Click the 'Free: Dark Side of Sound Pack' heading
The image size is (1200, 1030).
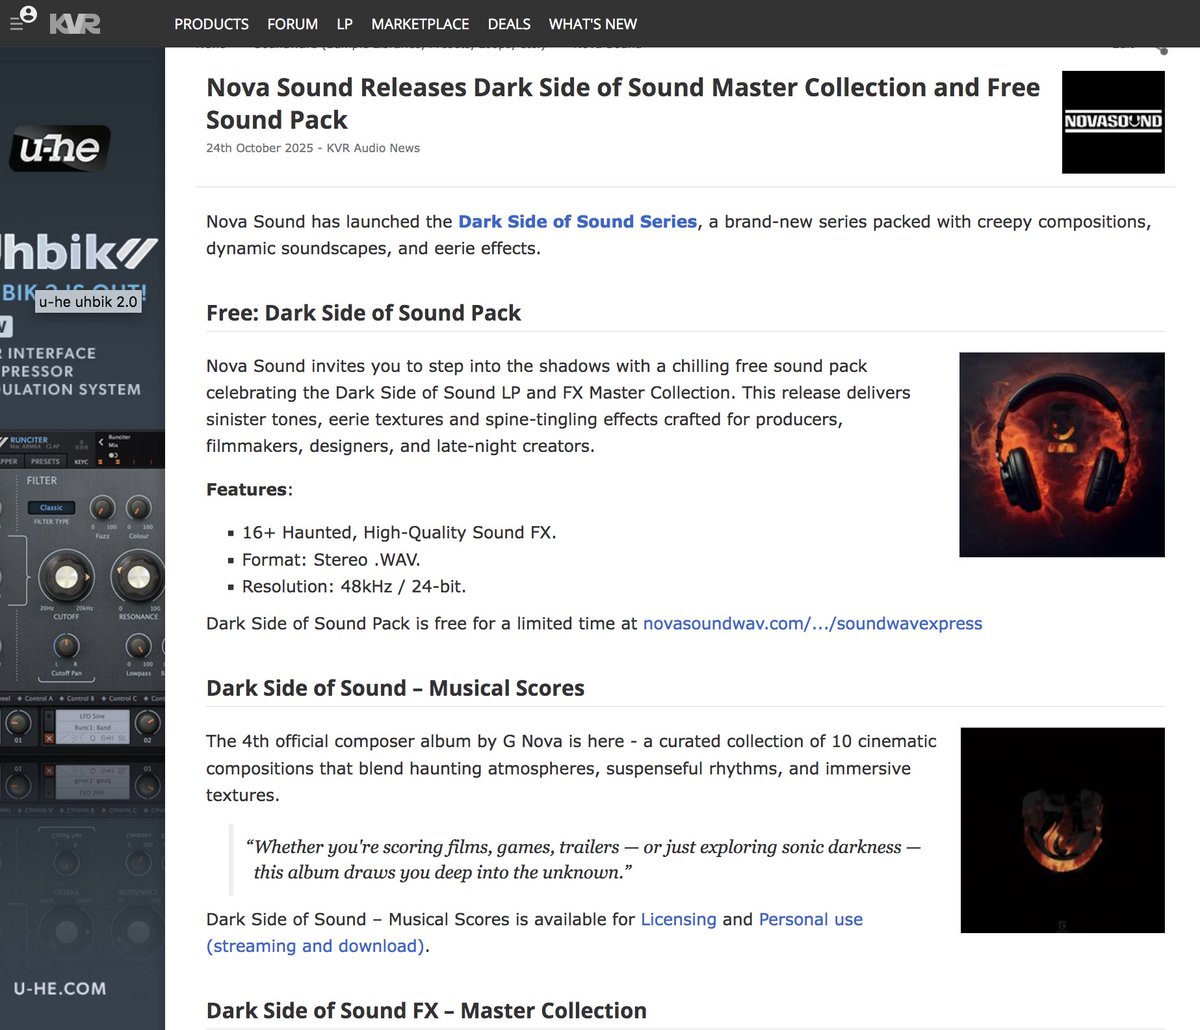(x=364, y=313)
